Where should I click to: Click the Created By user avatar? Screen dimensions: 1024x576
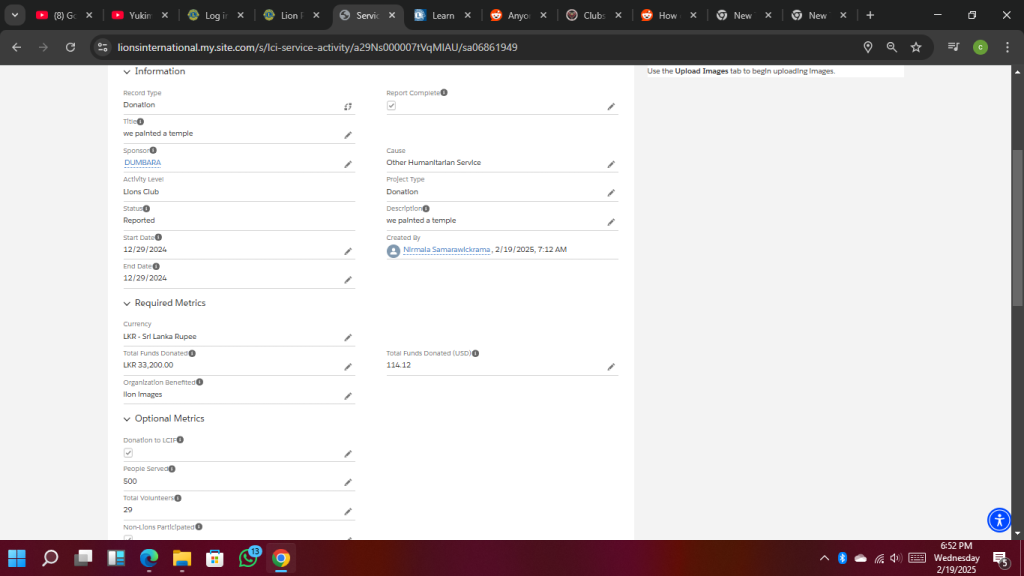(x=393, y=251)
